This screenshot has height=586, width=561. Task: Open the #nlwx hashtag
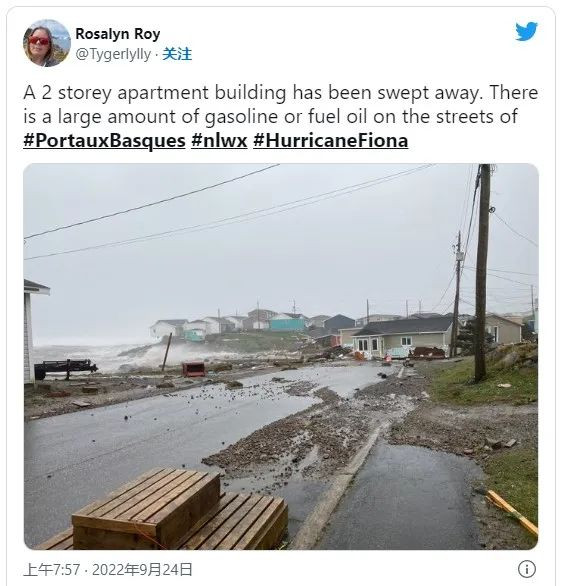pos(219,141)
